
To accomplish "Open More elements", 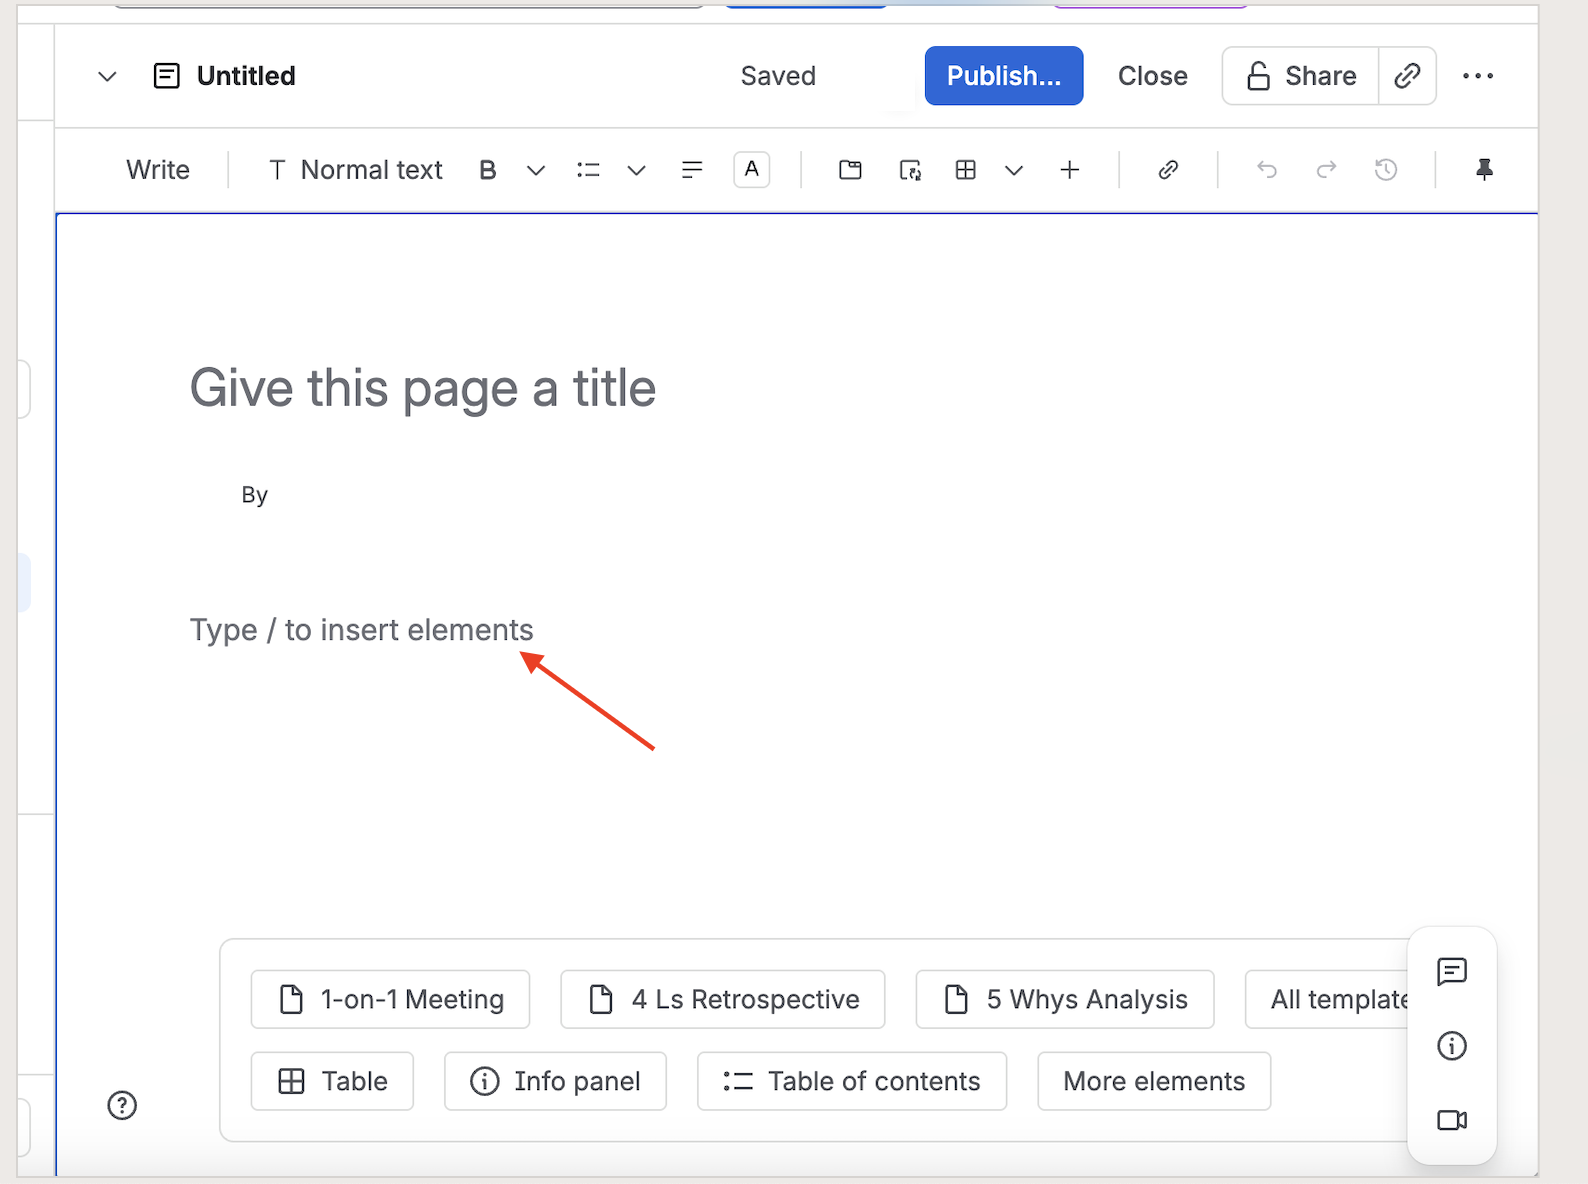I will pyautogui.click(x=1154, y=1081).
